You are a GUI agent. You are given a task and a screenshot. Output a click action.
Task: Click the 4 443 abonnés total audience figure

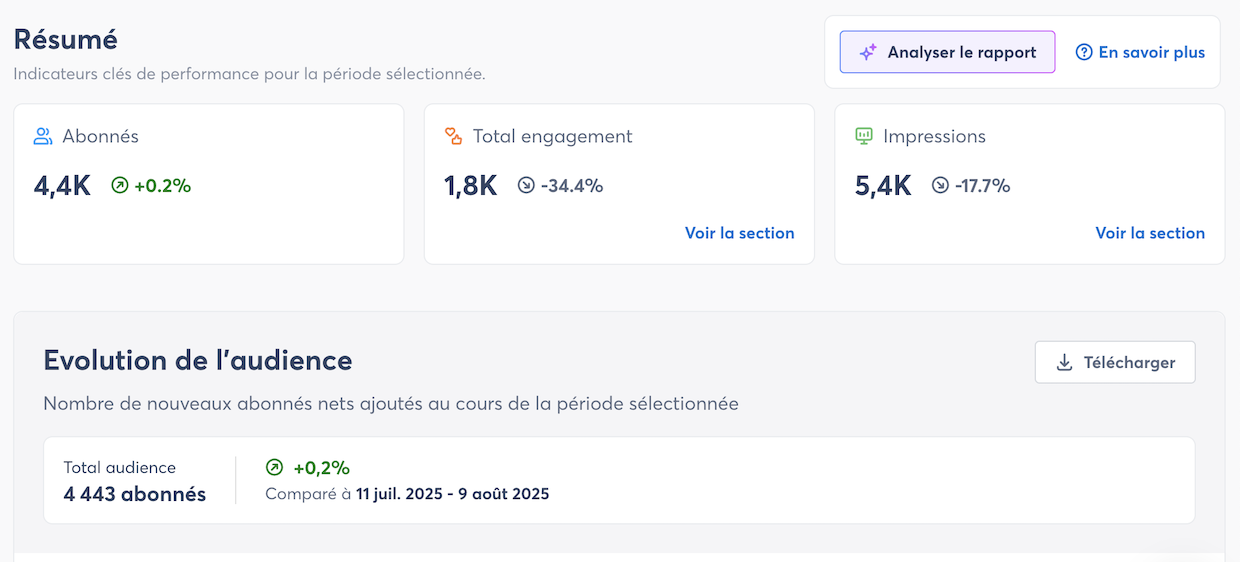tap(135, 494)
